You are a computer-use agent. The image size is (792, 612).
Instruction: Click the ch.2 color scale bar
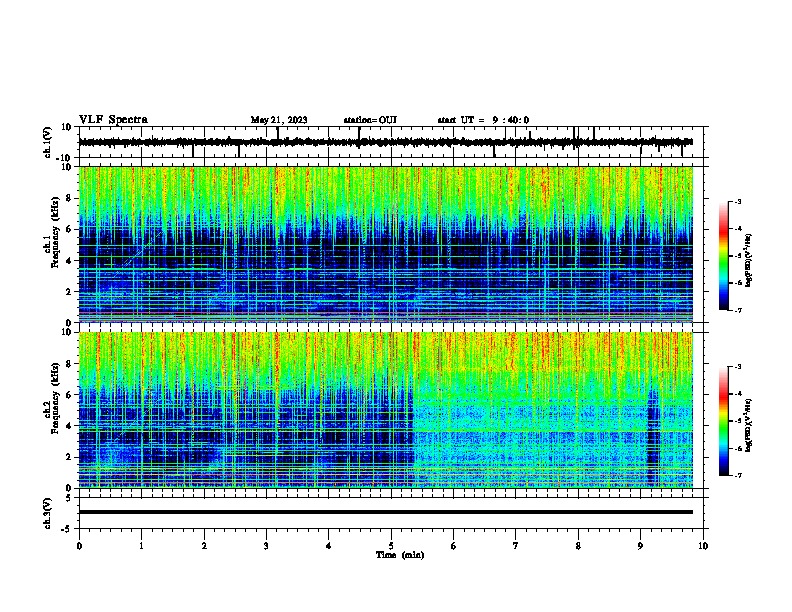tap(724, 421)
